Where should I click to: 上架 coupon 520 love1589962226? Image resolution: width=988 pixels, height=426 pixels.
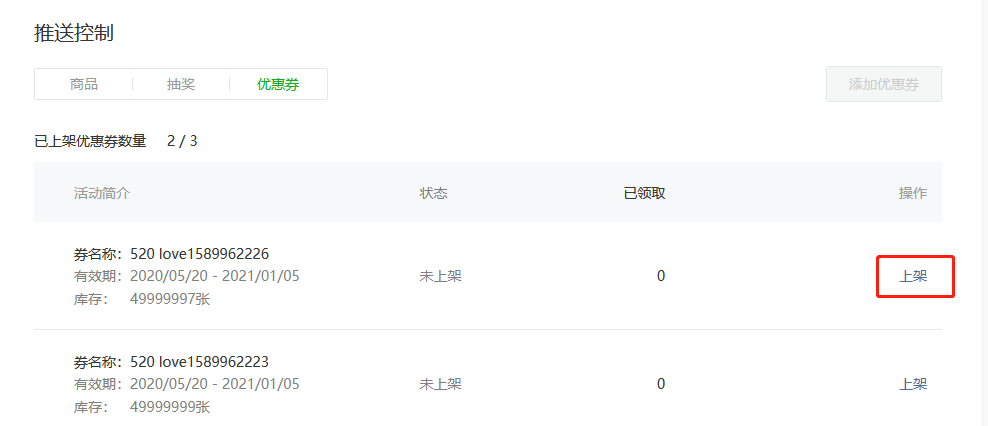point(912,276)
